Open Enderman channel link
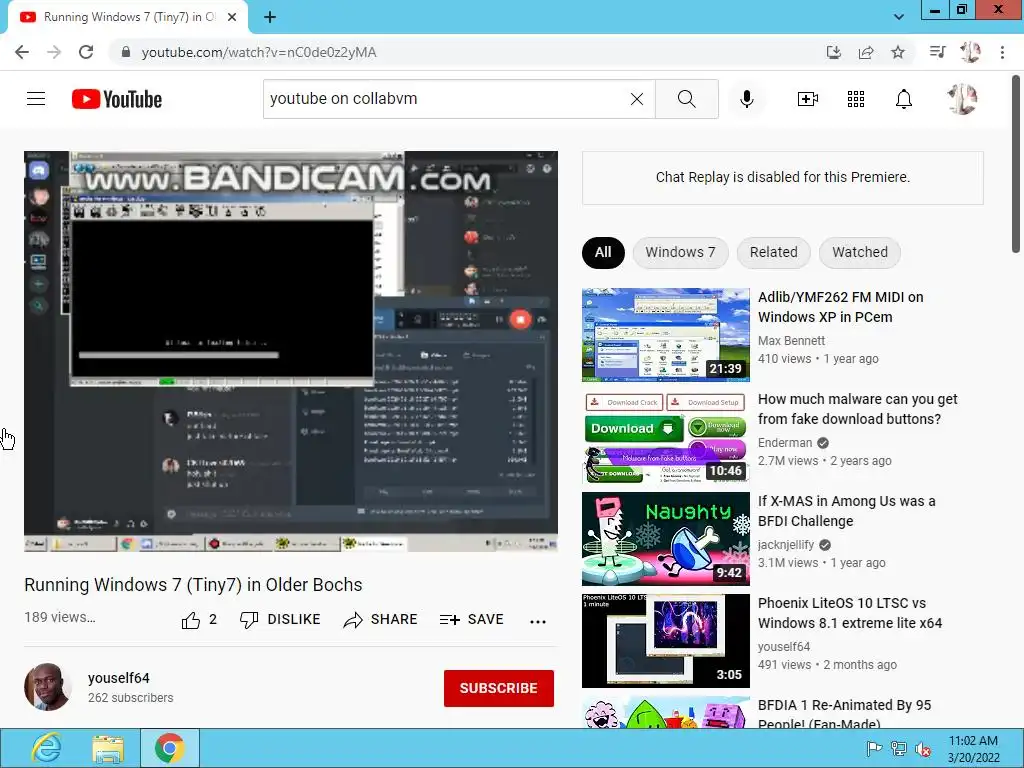1024x768 pixels. coord(785,442)
